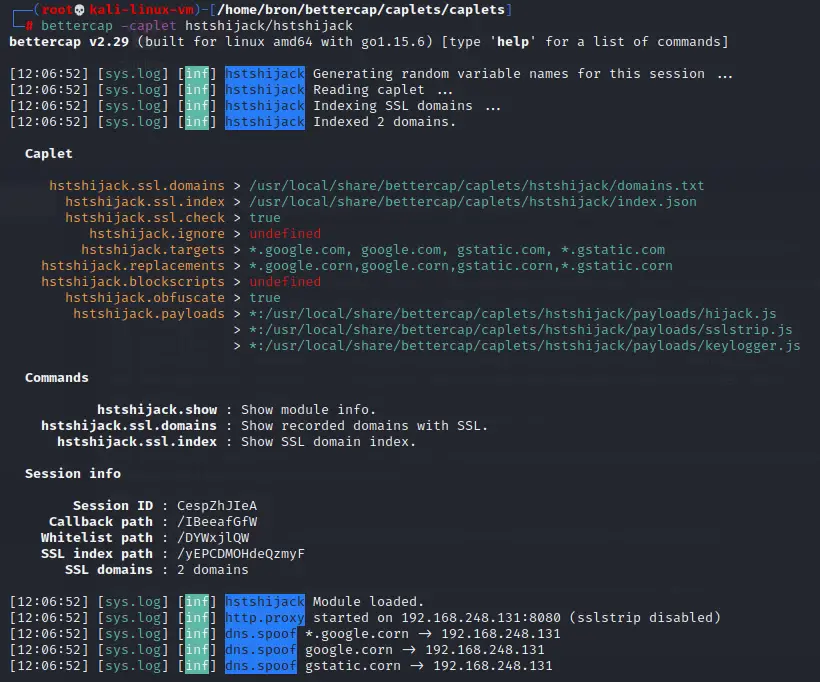Click 'Indexed 2 domains.' log message
Image resolution: width=820 pixels, height=682 pixels.
[384, 122]
